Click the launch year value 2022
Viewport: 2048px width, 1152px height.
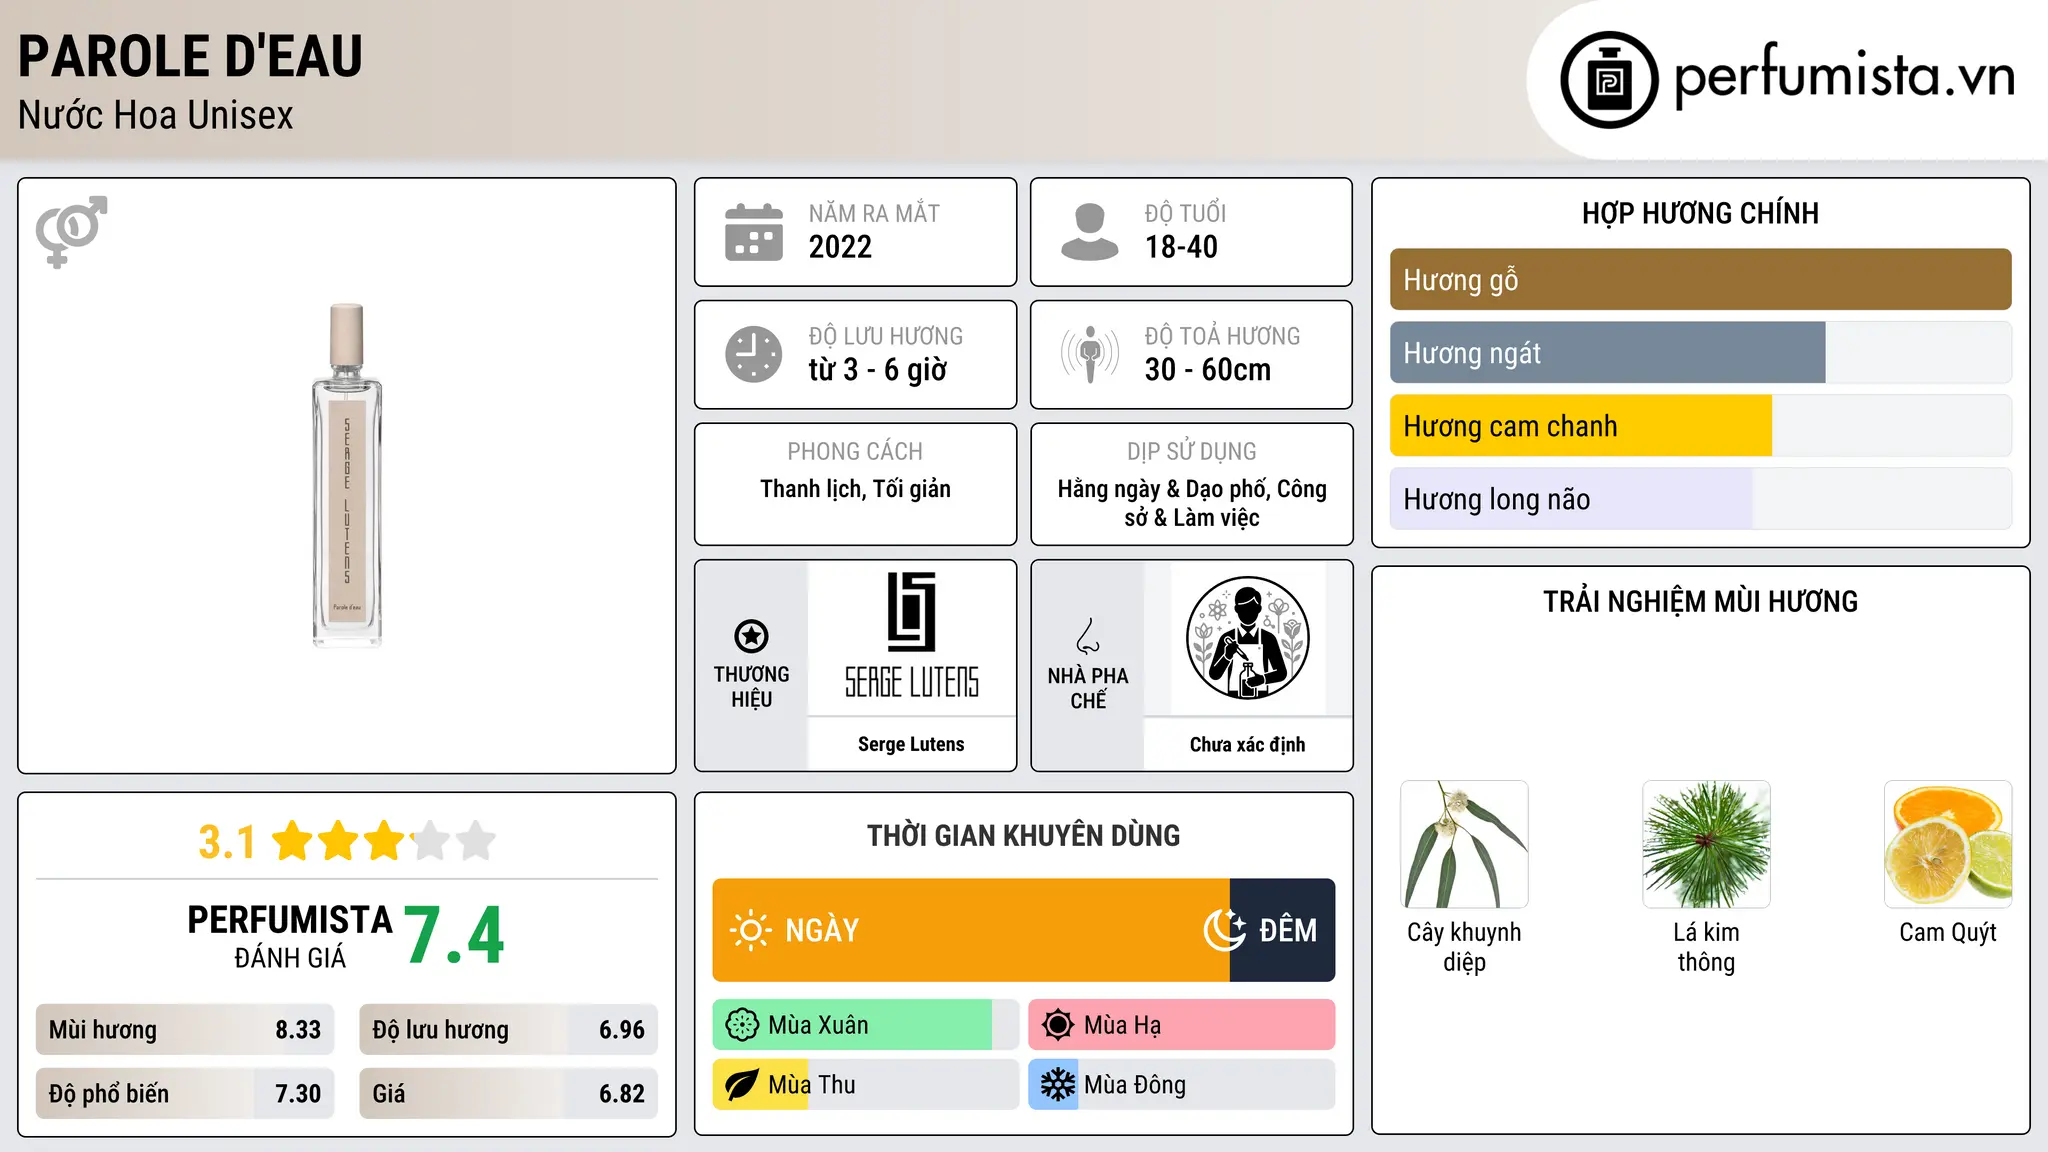click(x=840, y=247)
